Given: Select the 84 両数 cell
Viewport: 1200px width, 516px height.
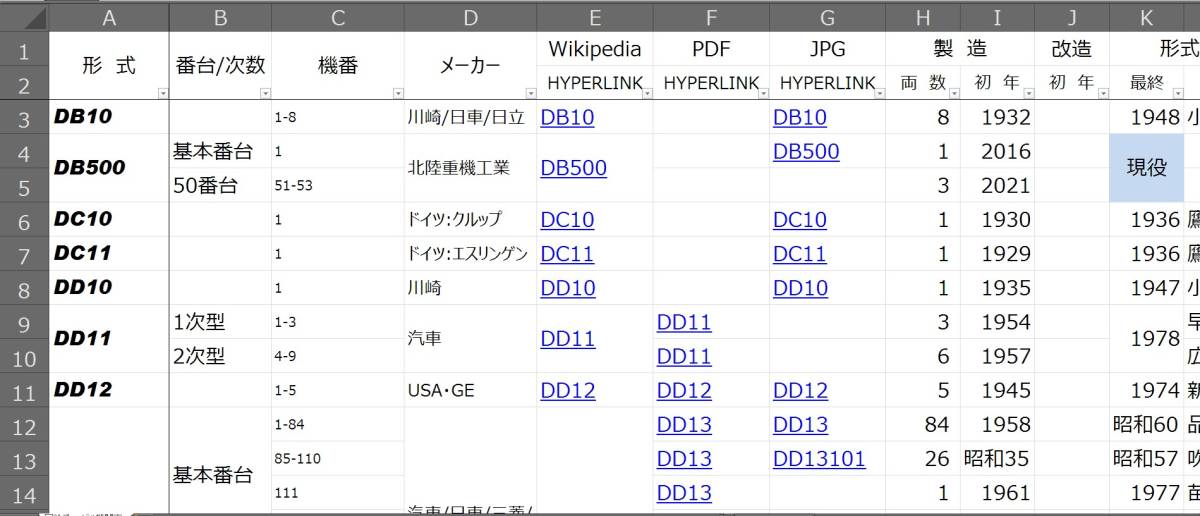Looking at the screenshot, I should click(x=923, y=425).
